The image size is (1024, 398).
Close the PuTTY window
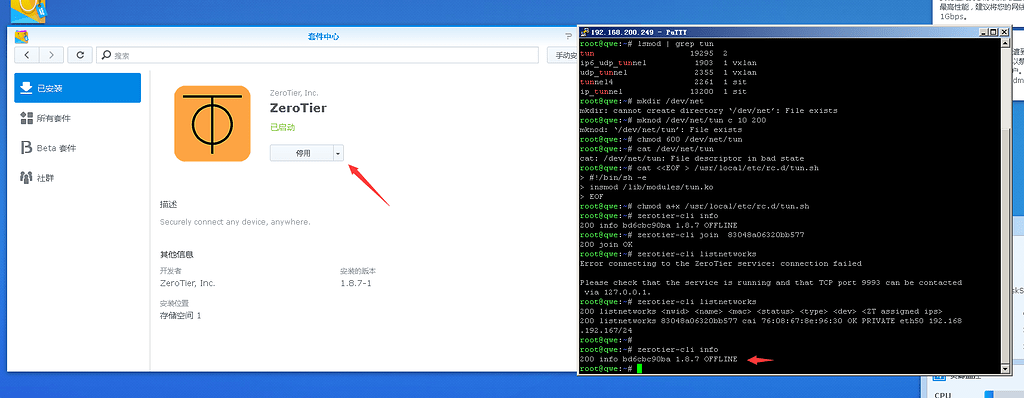pyautogui.click(x=1004, y=32)
